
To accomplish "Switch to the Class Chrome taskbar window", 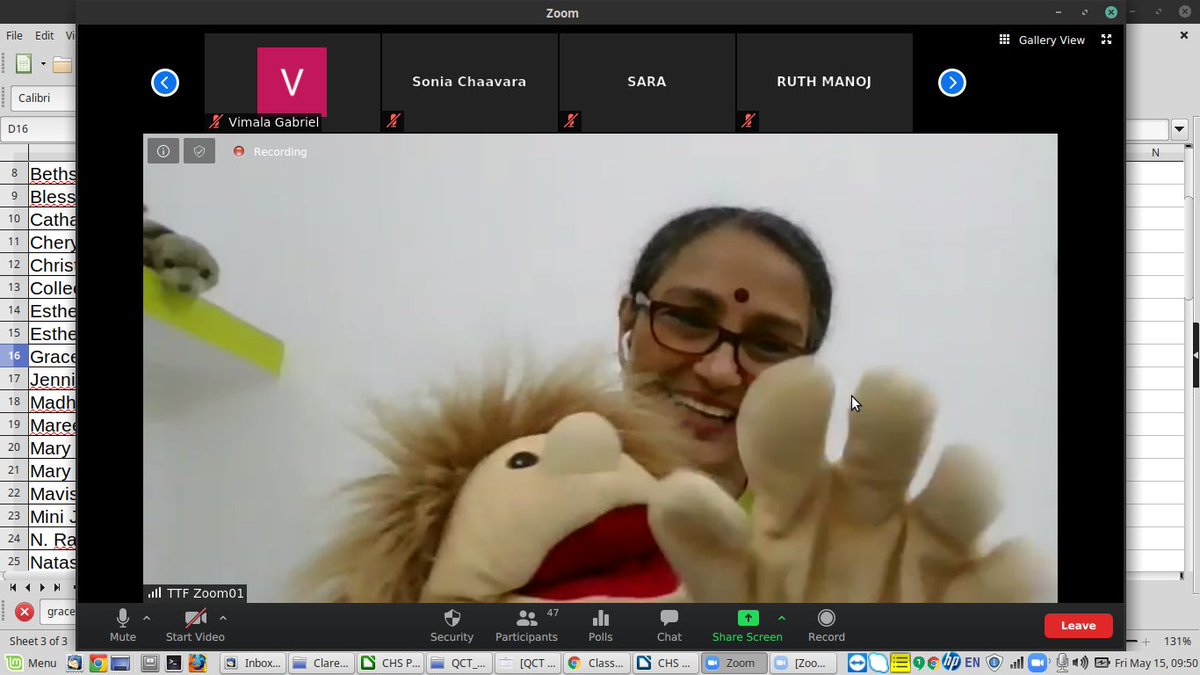I will tap(596, 662).
